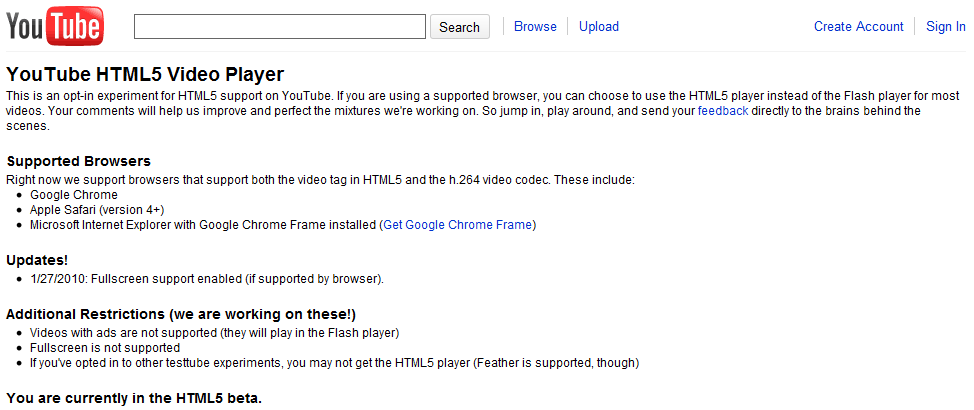Follow the feedback link in intro paragraph
This screenshot has width=974, height=410.
pos(723,112)
